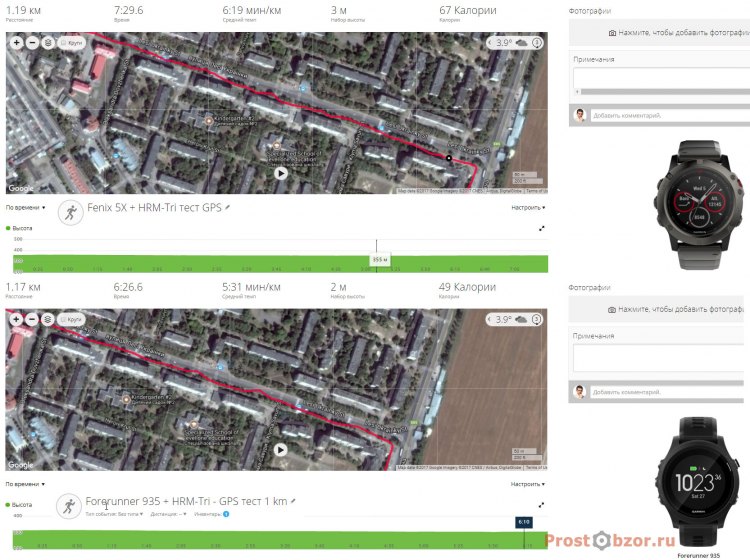Click previous arrow in Forerunner 935 weather widget
The height and width of the screenshot is (560, 750).
pyautogui.click(x=490, y=319)
